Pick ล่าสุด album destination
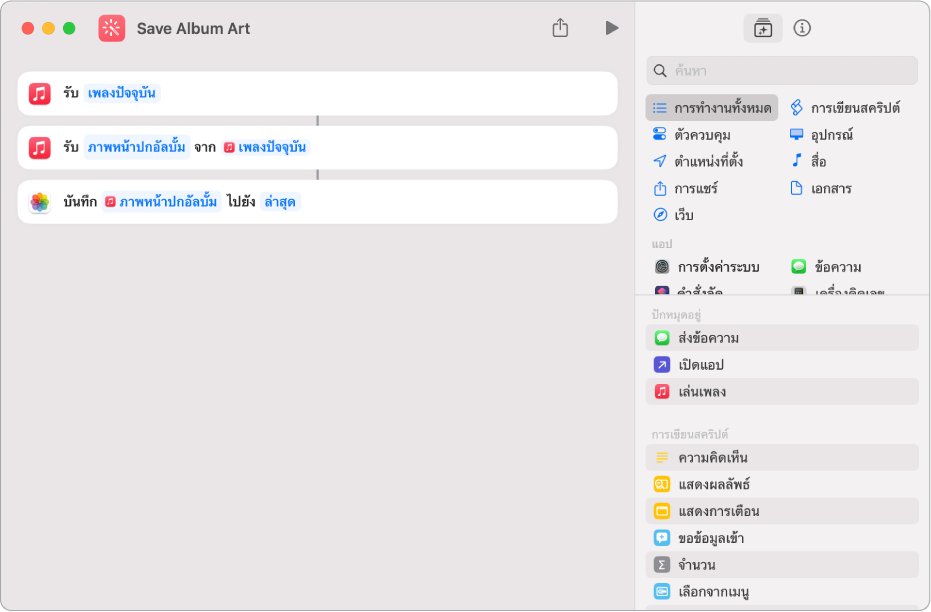This screenshot has height=612, width=931. click(281, 201)
